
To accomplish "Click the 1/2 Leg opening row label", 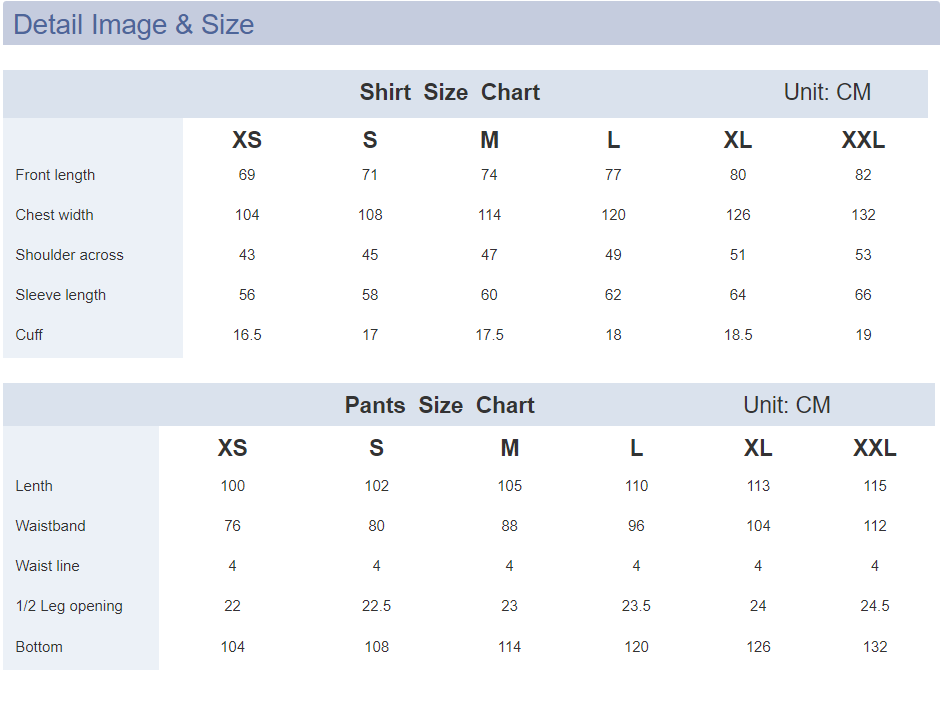I will [x=69, y=606].
